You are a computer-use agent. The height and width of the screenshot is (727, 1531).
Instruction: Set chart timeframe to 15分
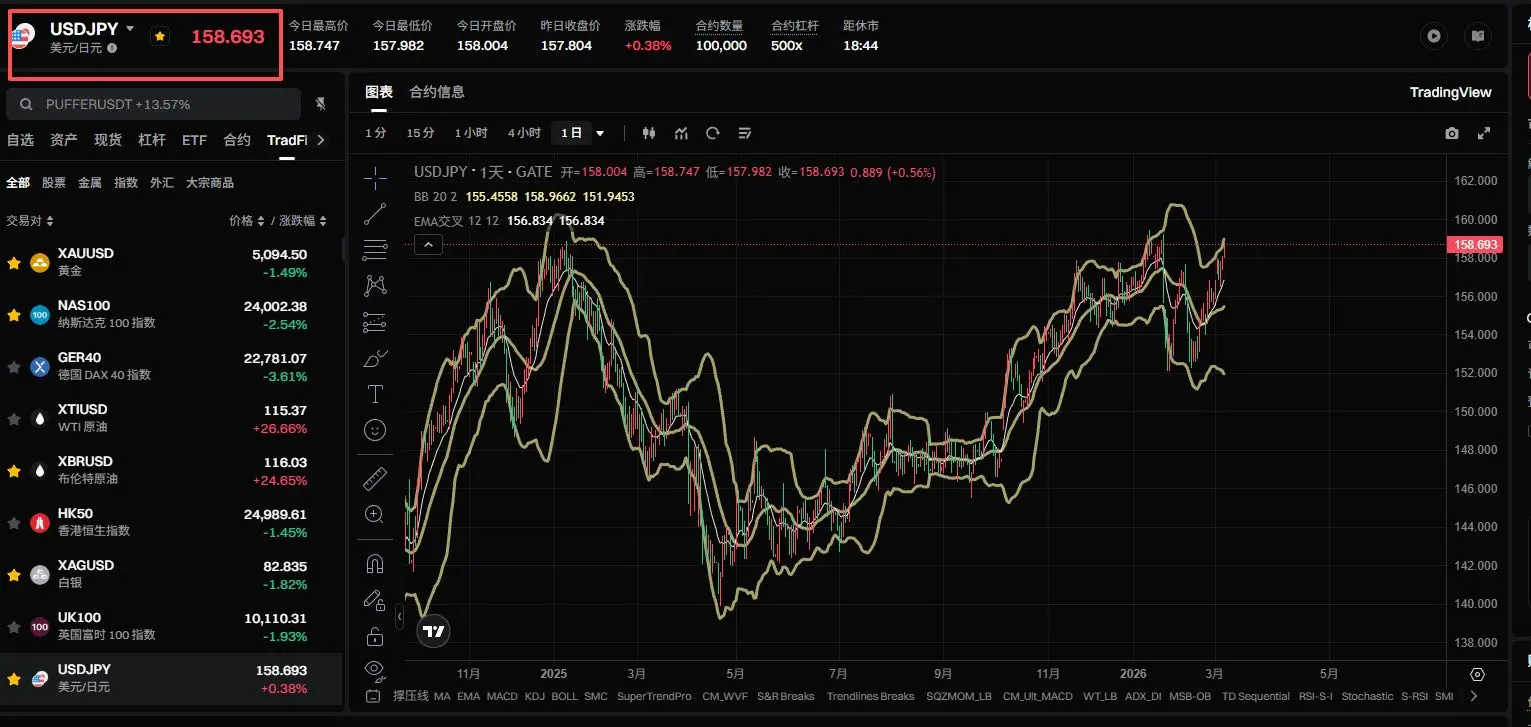tap(420, 133)
